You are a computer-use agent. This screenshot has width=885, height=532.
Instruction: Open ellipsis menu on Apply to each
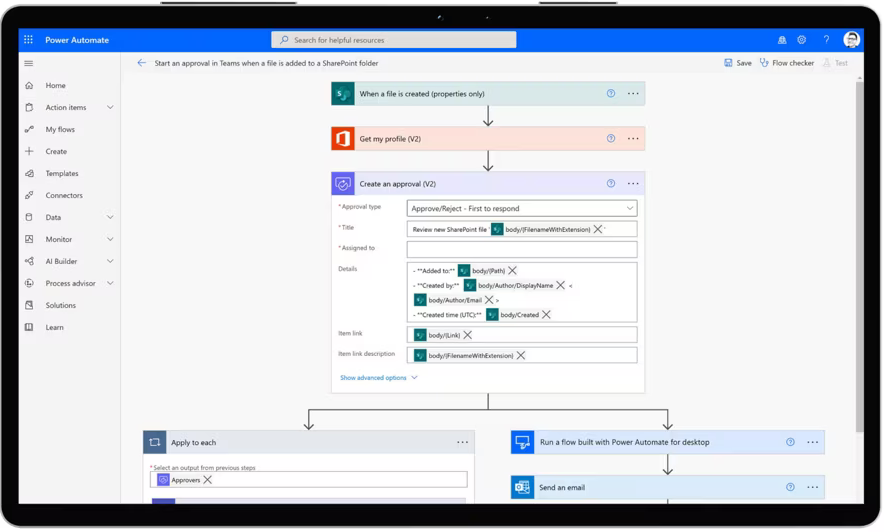pyautogui.click(x=462, y=442)
